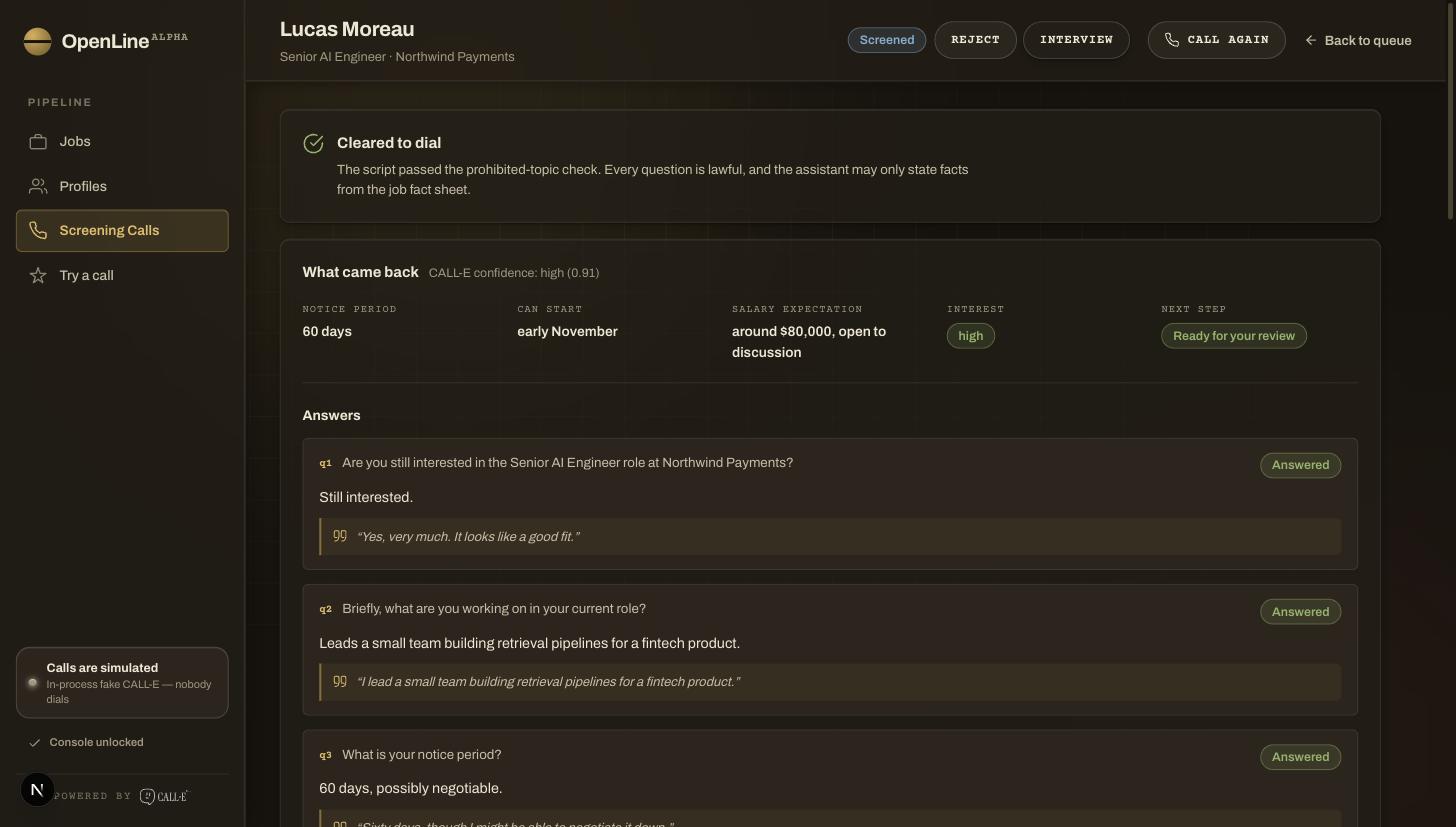Click the Still interested summary text
1456x827 pixels.
click(x=366, y=497)
